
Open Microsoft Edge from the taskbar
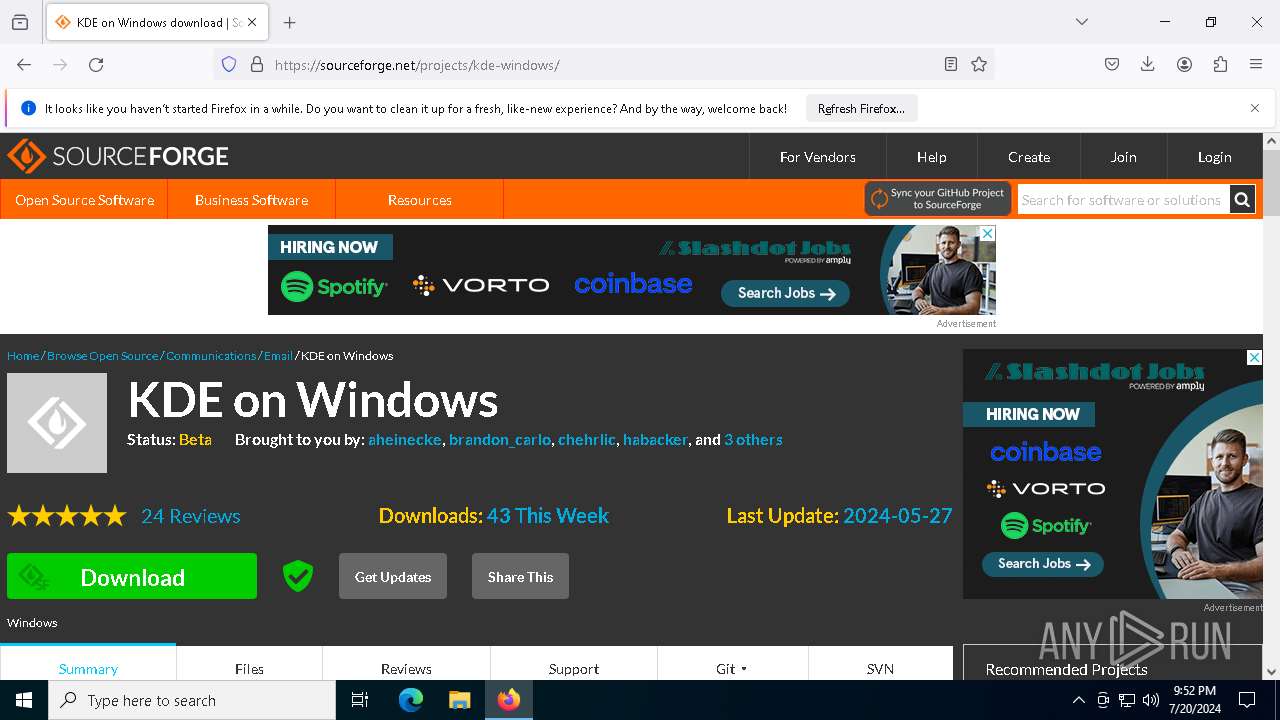[411, 700]
